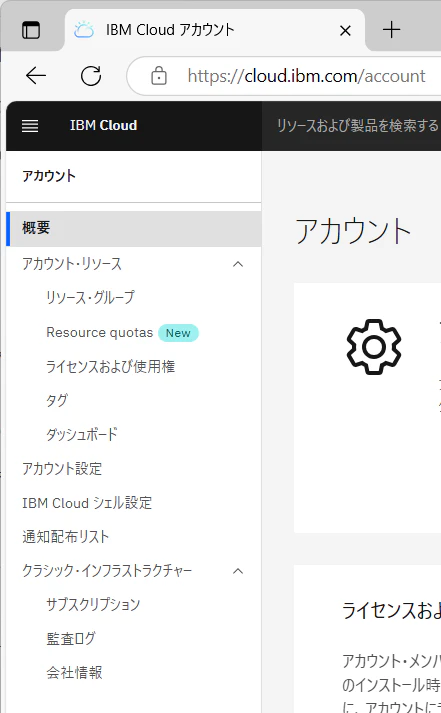441x713 pixels.
Task: Go to IBM Cloud シェル設定
Action: [87, 503]
